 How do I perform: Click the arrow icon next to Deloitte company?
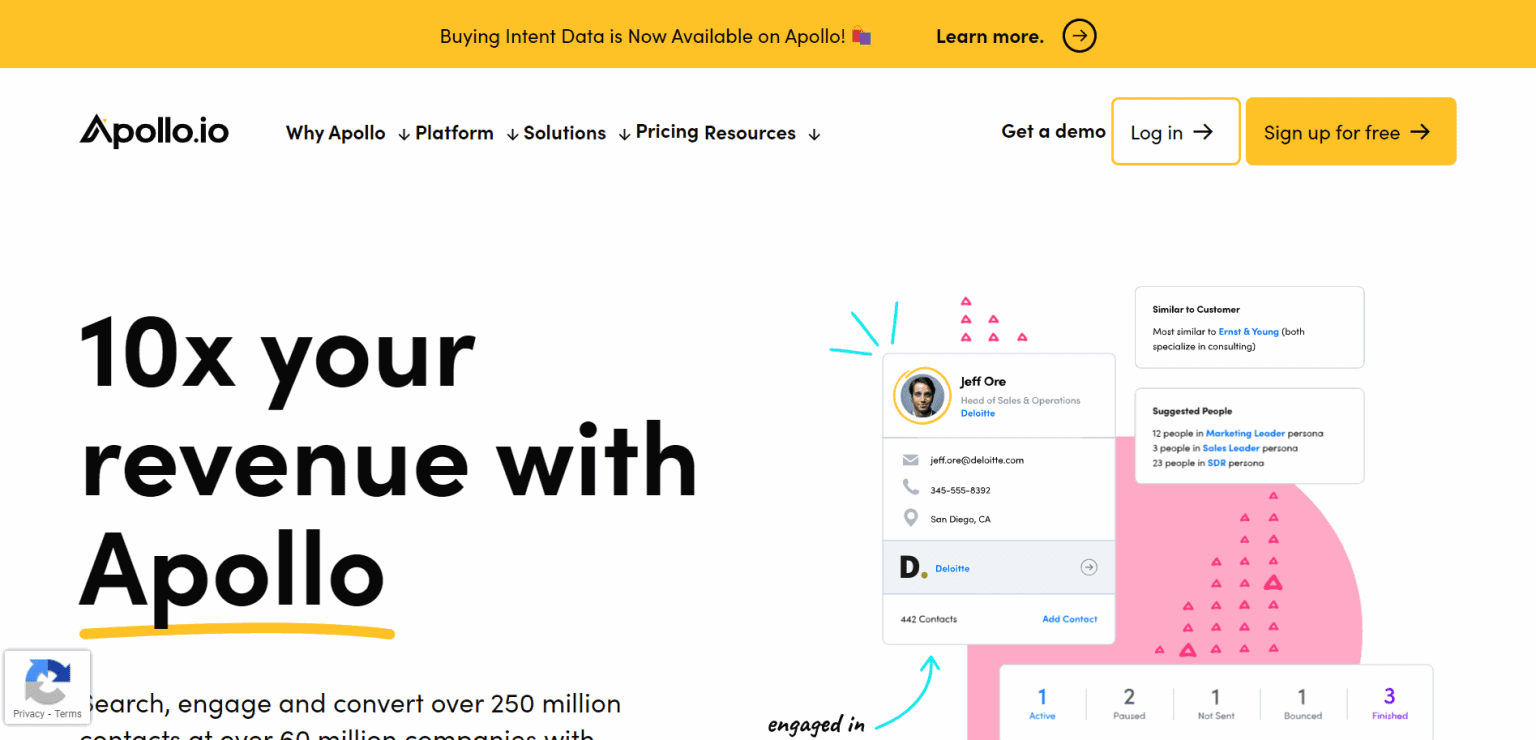pyautogui.click(x=1088, y=567)
